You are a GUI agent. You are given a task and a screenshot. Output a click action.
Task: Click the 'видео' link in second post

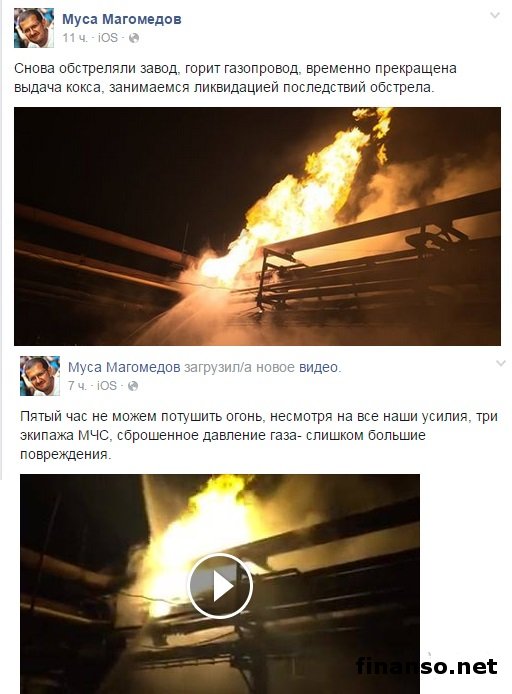pyautogui.click(x=318, y=367)
